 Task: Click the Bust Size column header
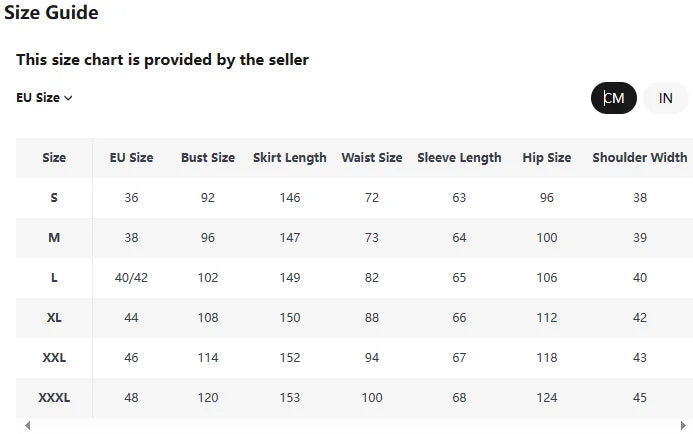click(208, 158)
